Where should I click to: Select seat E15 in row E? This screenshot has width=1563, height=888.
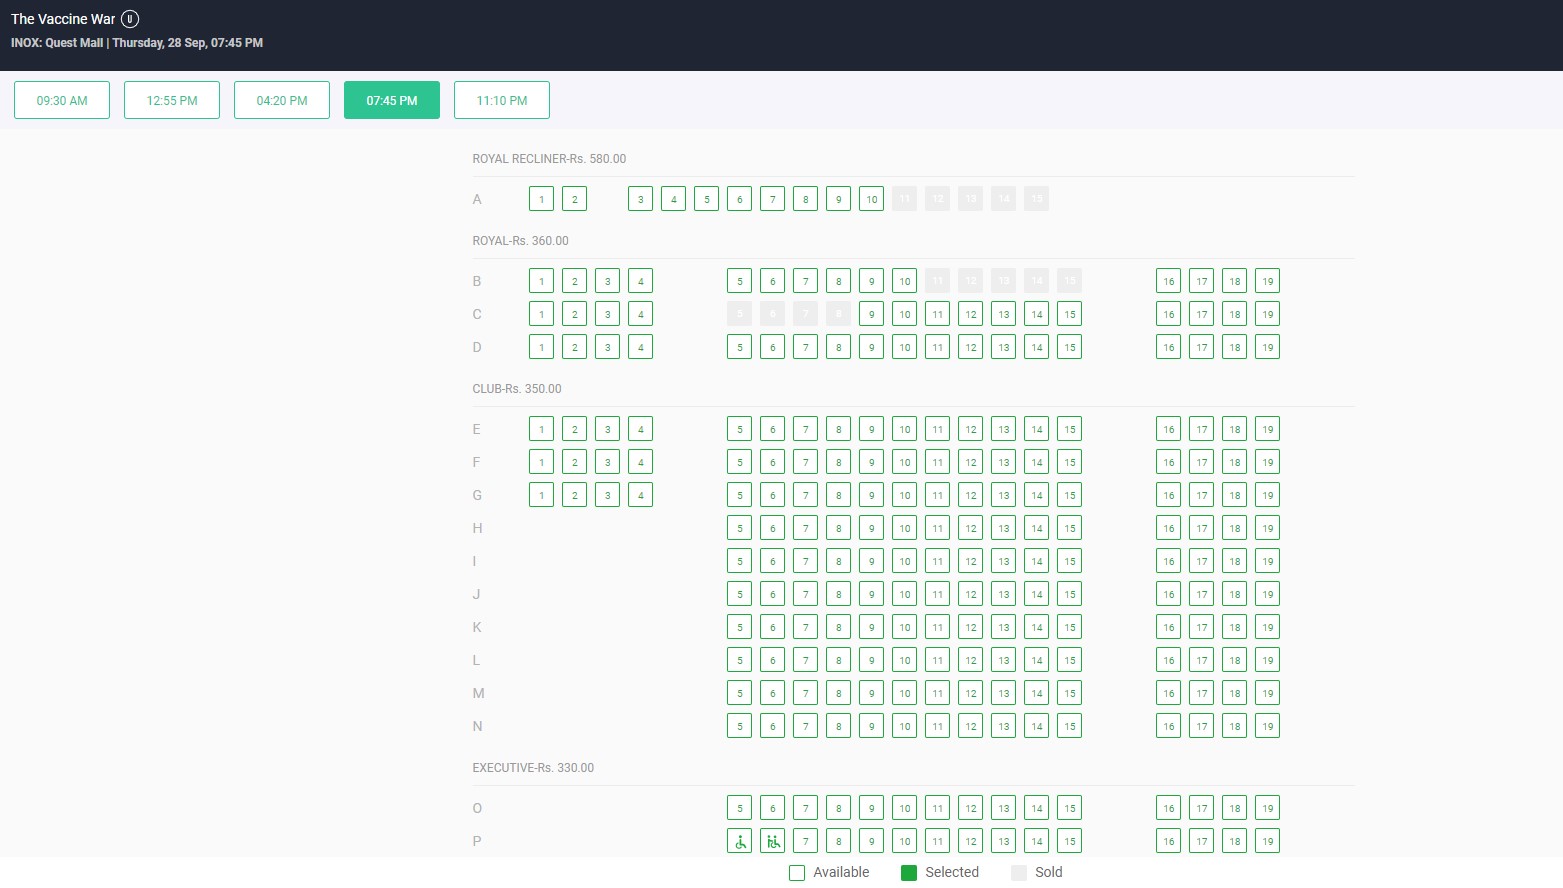point(1069,429)
